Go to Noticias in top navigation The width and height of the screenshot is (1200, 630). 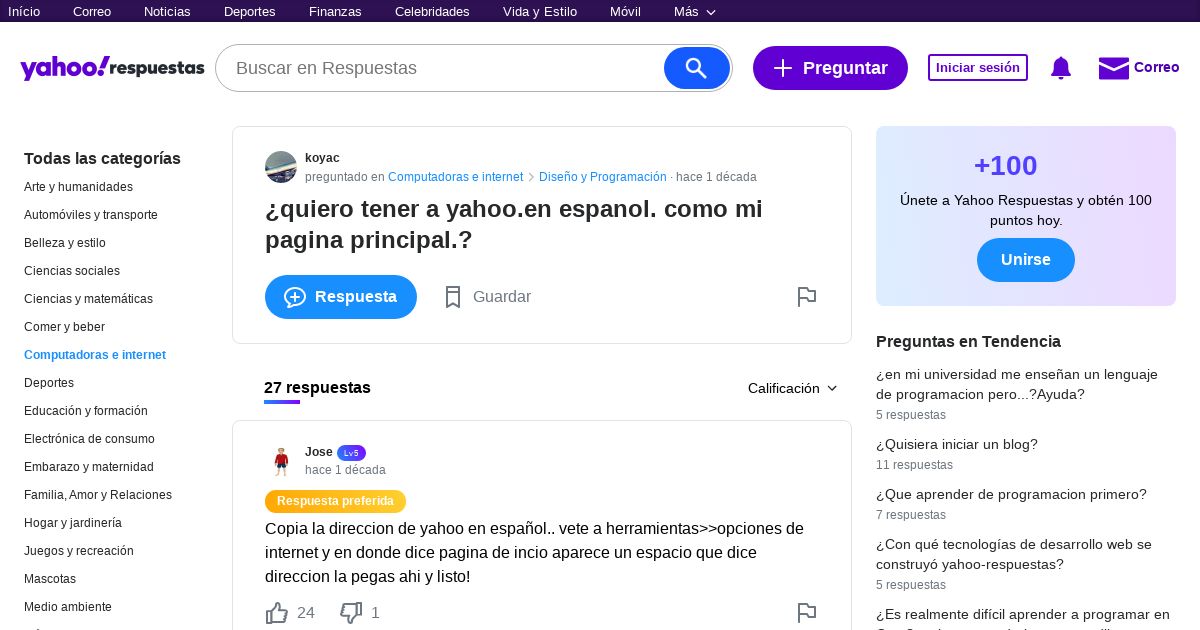(167, 12)
